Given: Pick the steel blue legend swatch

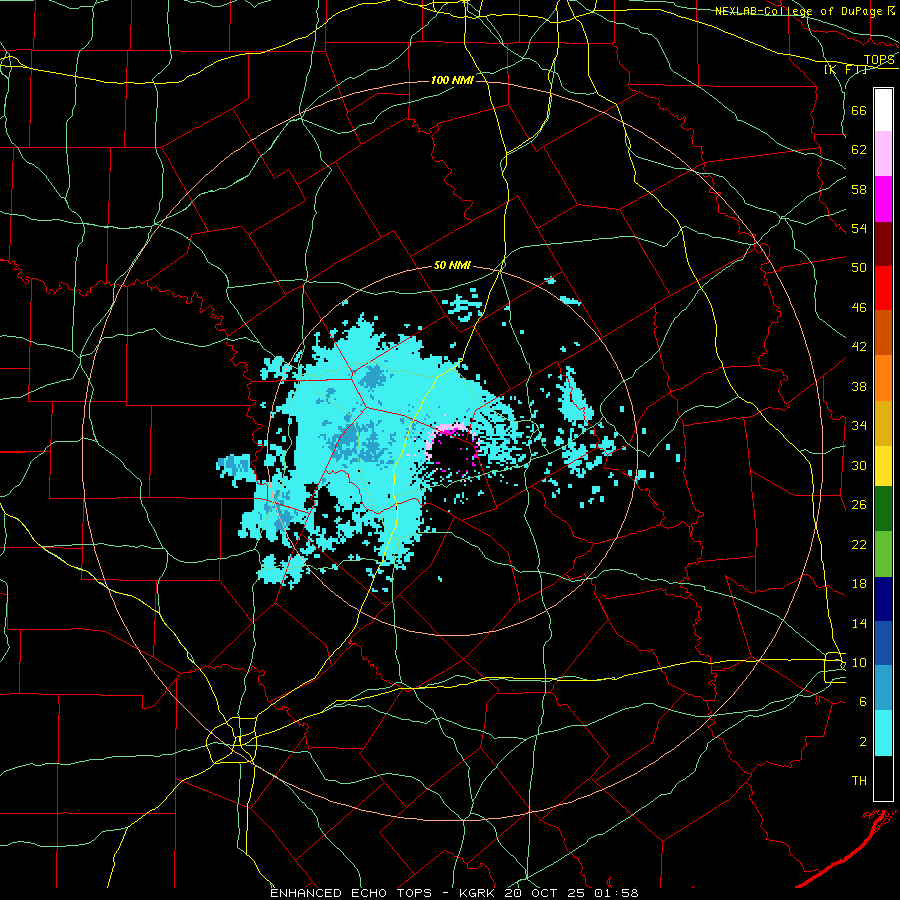Looking at the screenshot, I should coord(883,688).
